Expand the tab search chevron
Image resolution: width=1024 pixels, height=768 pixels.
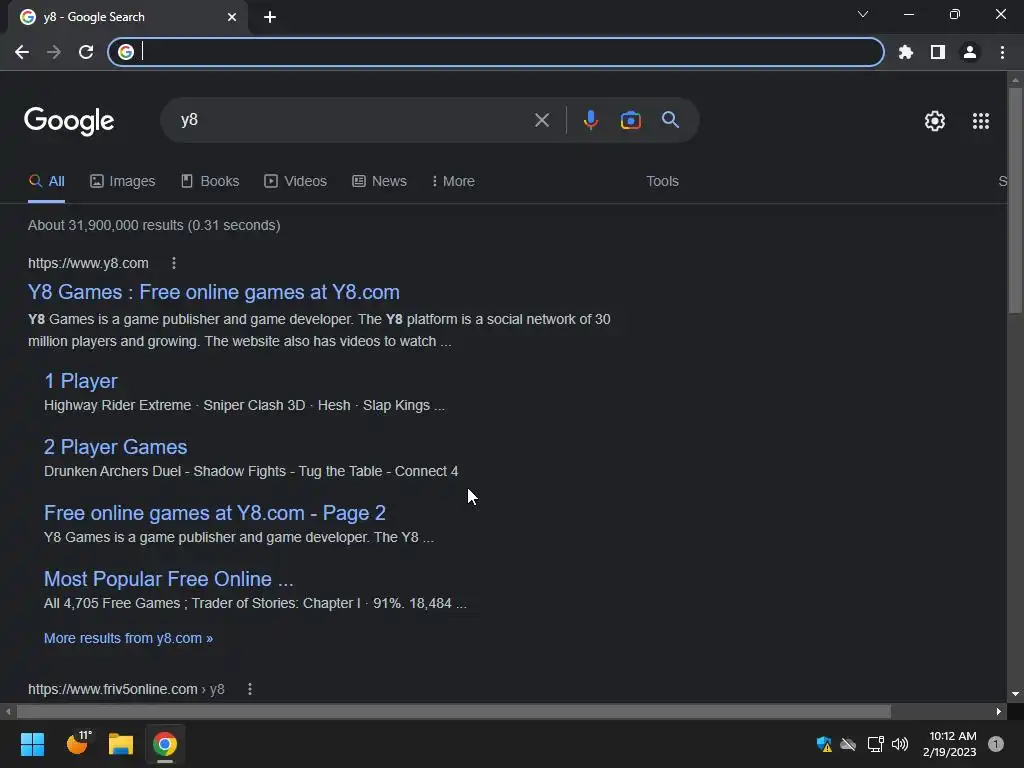(863, 14)
